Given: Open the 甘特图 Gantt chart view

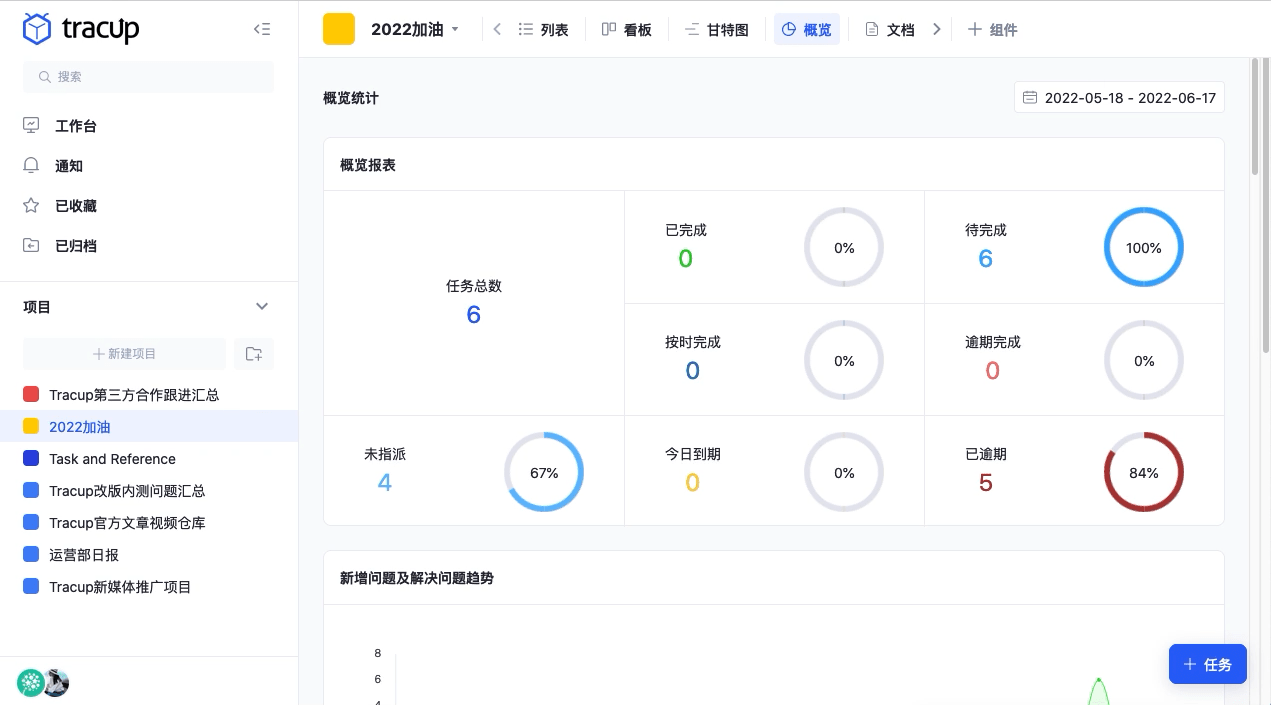Looking at the screenshot, I should coord(716,29).
